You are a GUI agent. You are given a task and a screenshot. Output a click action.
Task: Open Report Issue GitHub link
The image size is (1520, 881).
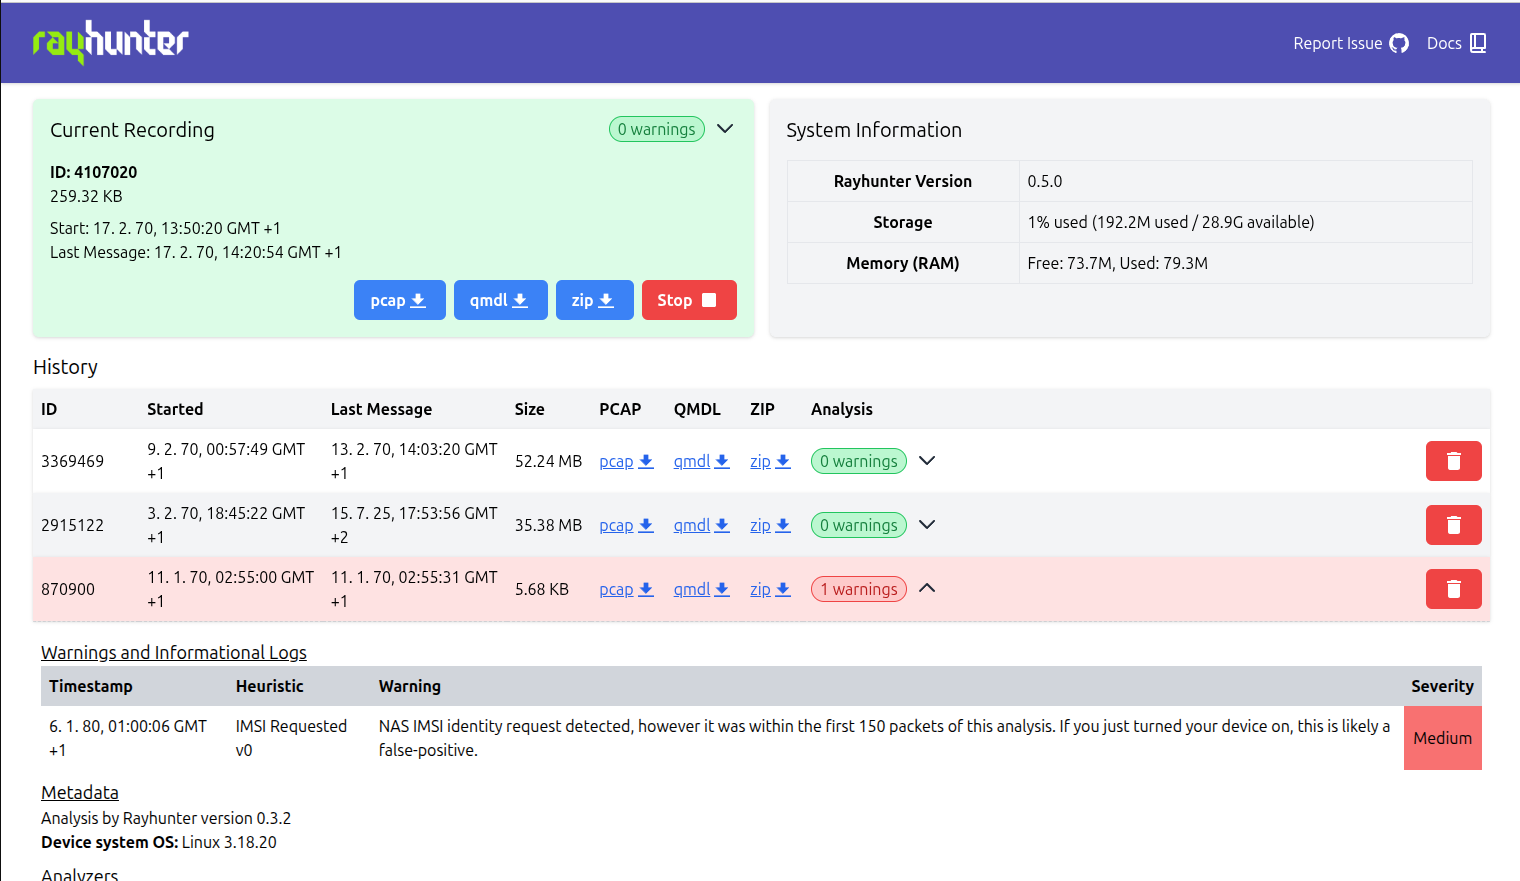pyautogui.click(x=1350, y=43)
